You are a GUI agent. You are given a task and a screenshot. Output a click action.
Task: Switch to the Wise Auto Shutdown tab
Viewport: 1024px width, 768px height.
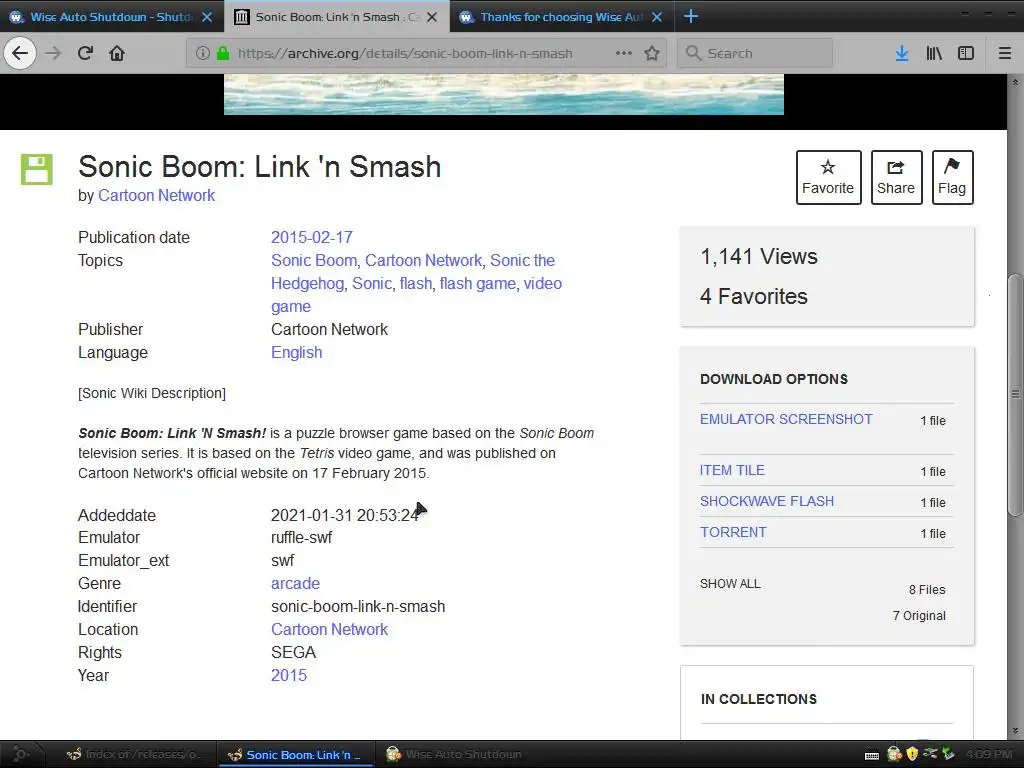click(x=112, y=17)
